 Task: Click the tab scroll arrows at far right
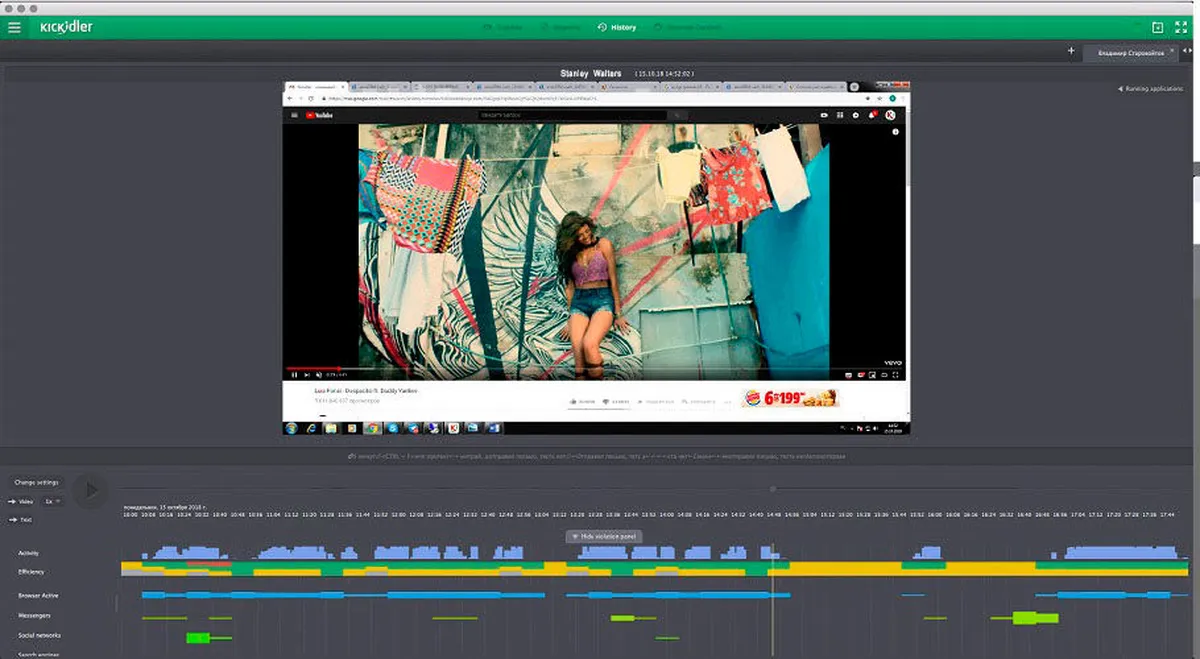pos(1188,52)
